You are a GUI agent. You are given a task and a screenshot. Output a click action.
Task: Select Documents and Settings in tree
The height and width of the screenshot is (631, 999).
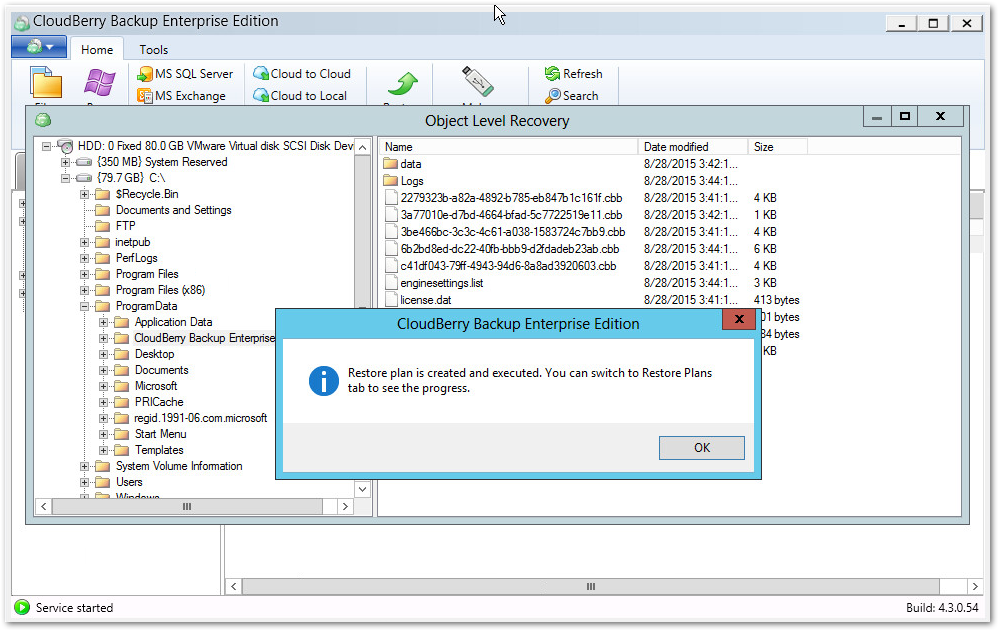[173, 210]
